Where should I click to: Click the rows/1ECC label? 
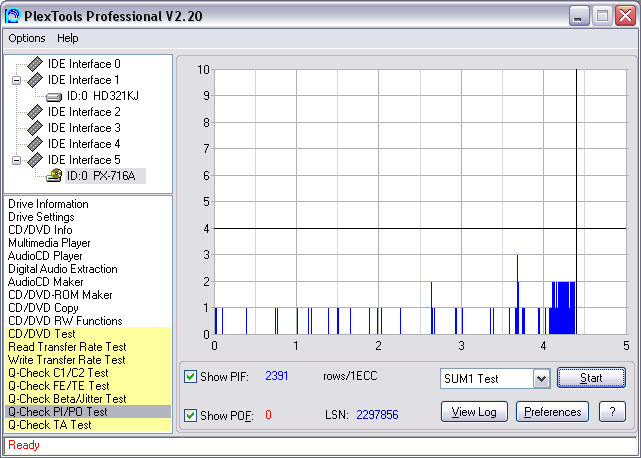tap(350, 376)
